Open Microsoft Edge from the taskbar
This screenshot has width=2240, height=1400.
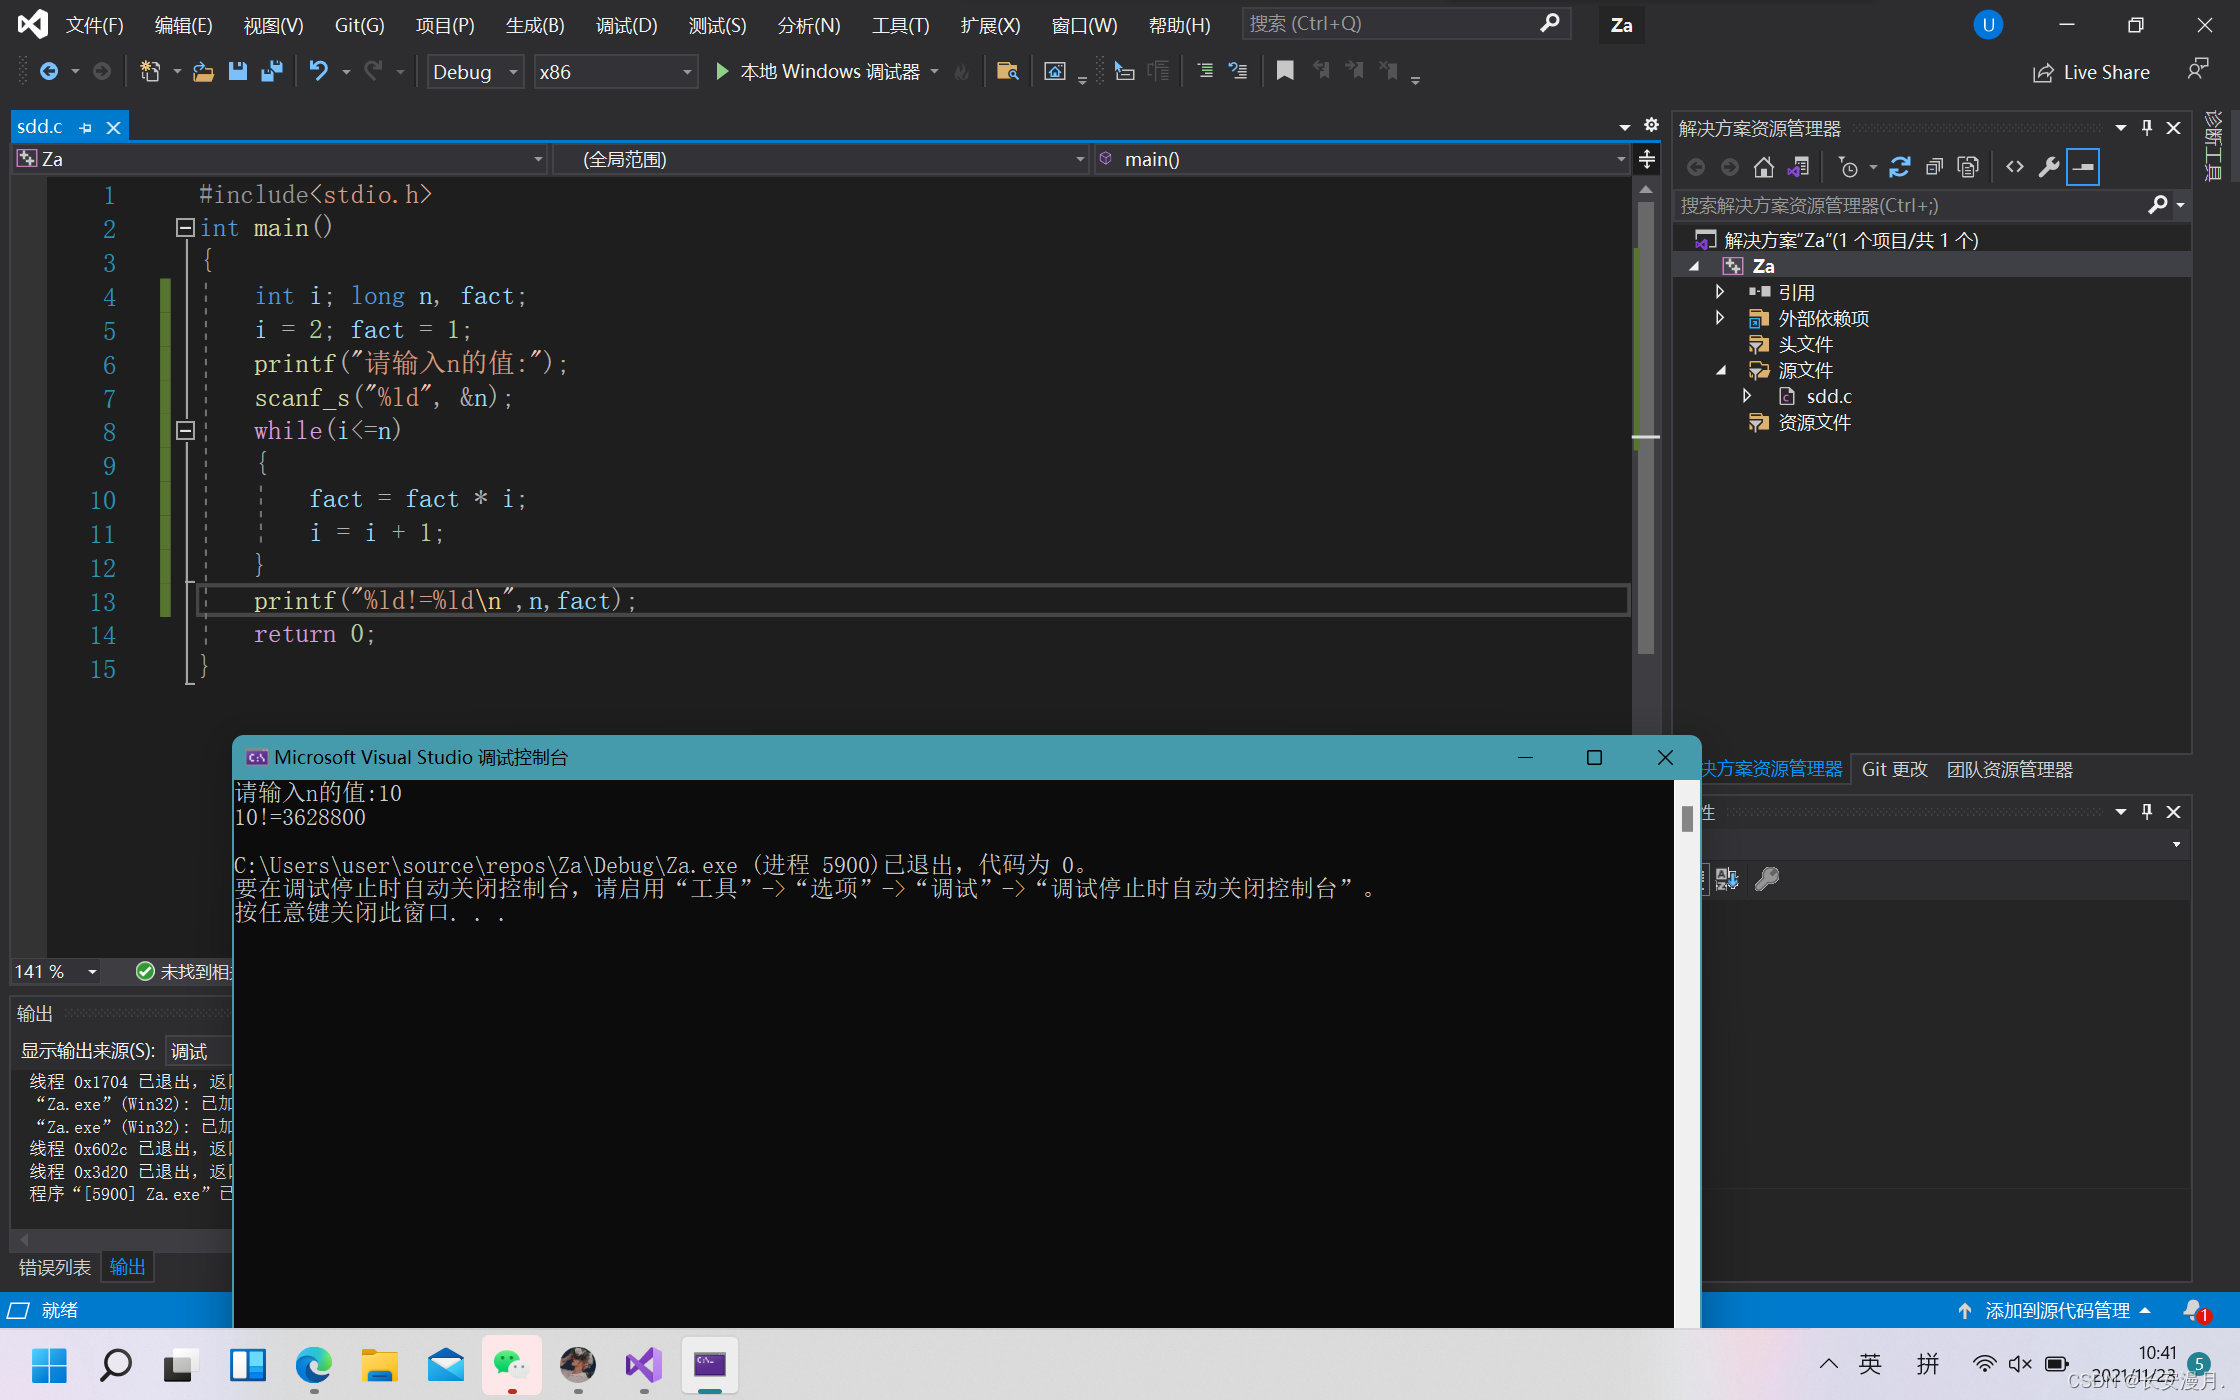coord(313,1365)
